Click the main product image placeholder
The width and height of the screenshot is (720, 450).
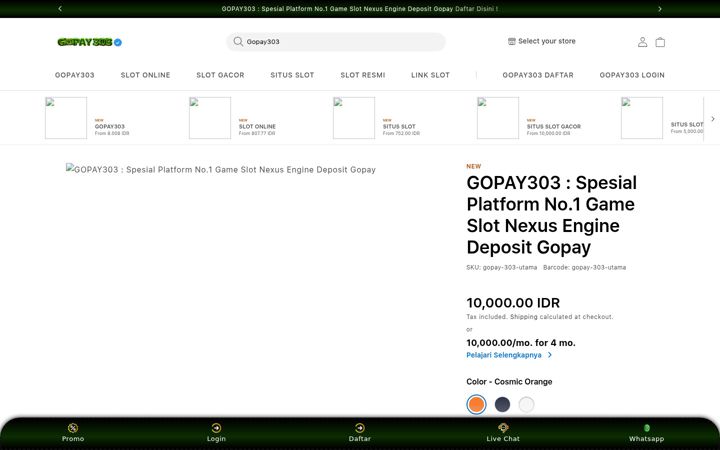pyautogui.click(x=221, y=169)
